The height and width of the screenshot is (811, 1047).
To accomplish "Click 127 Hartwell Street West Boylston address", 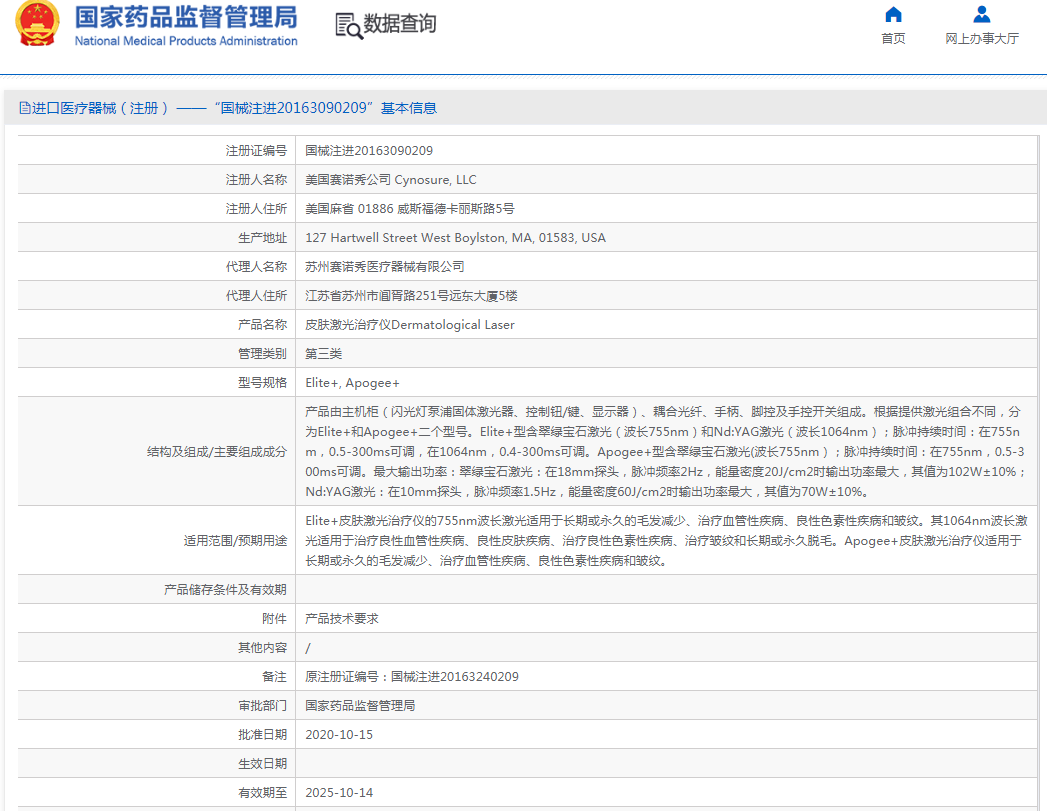I will [455, 238].
